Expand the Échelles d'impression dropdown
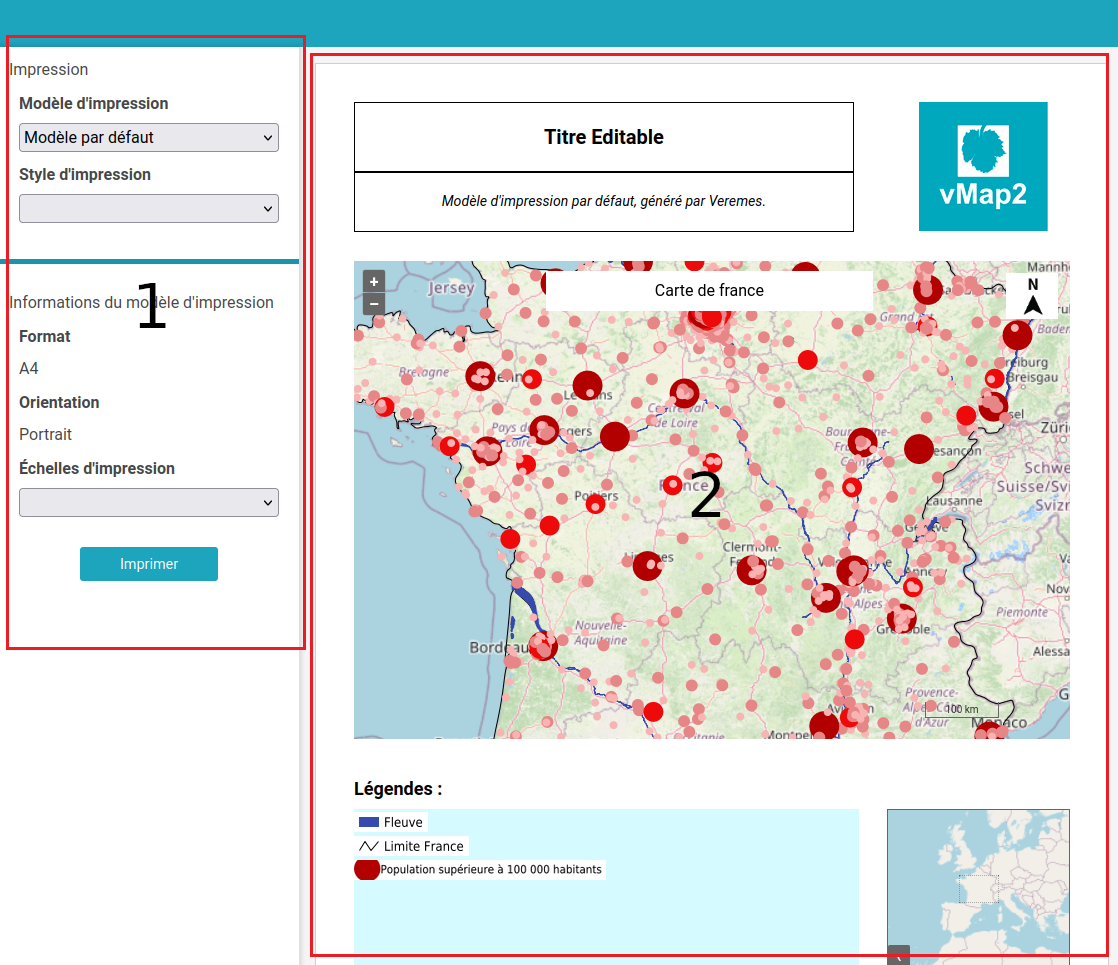The height and width of the screenshot is (965, 1118). pos(149,503)
